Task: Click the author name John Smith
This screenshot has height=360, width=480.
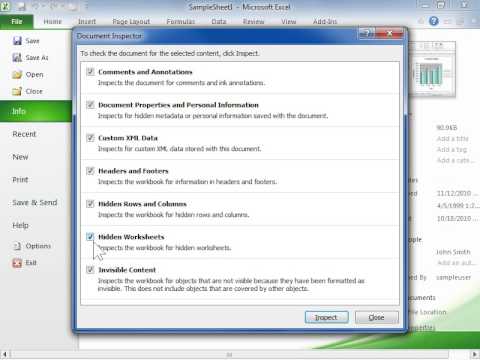Action: coord(453,252)
